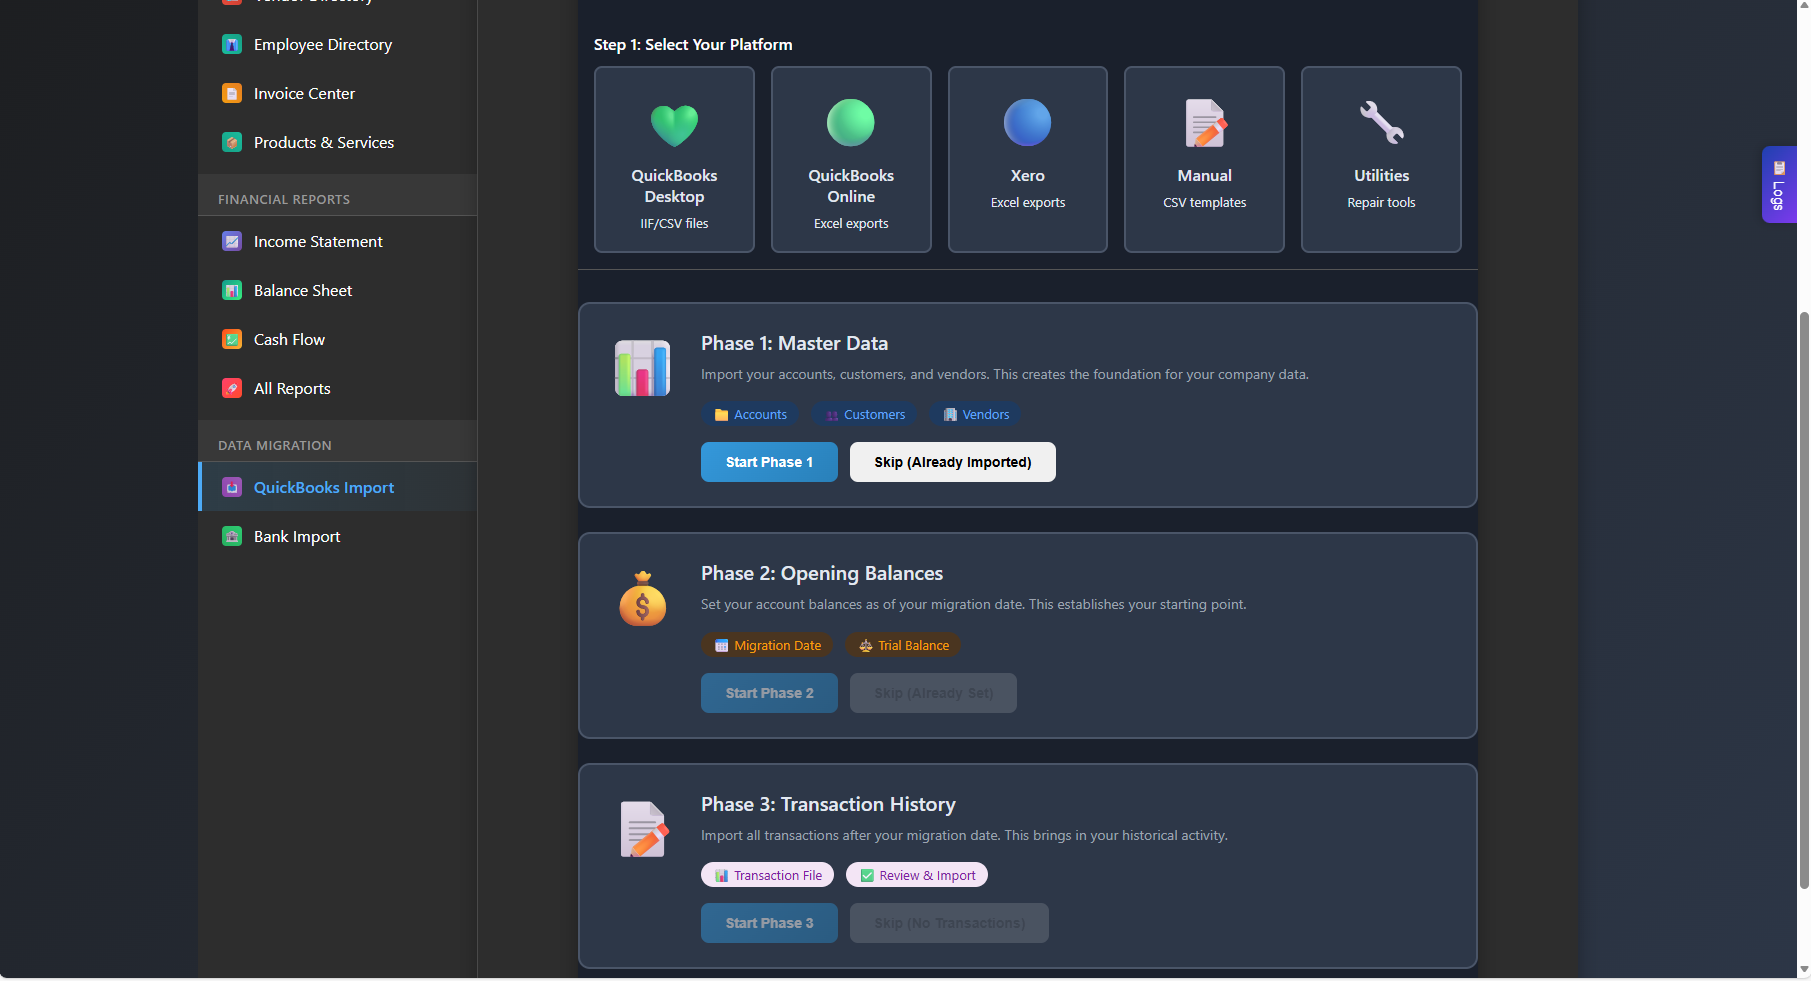The image size is (1811, 981).
Task: Click the checkmark icon in Review & Import tag
Action: 867,876
